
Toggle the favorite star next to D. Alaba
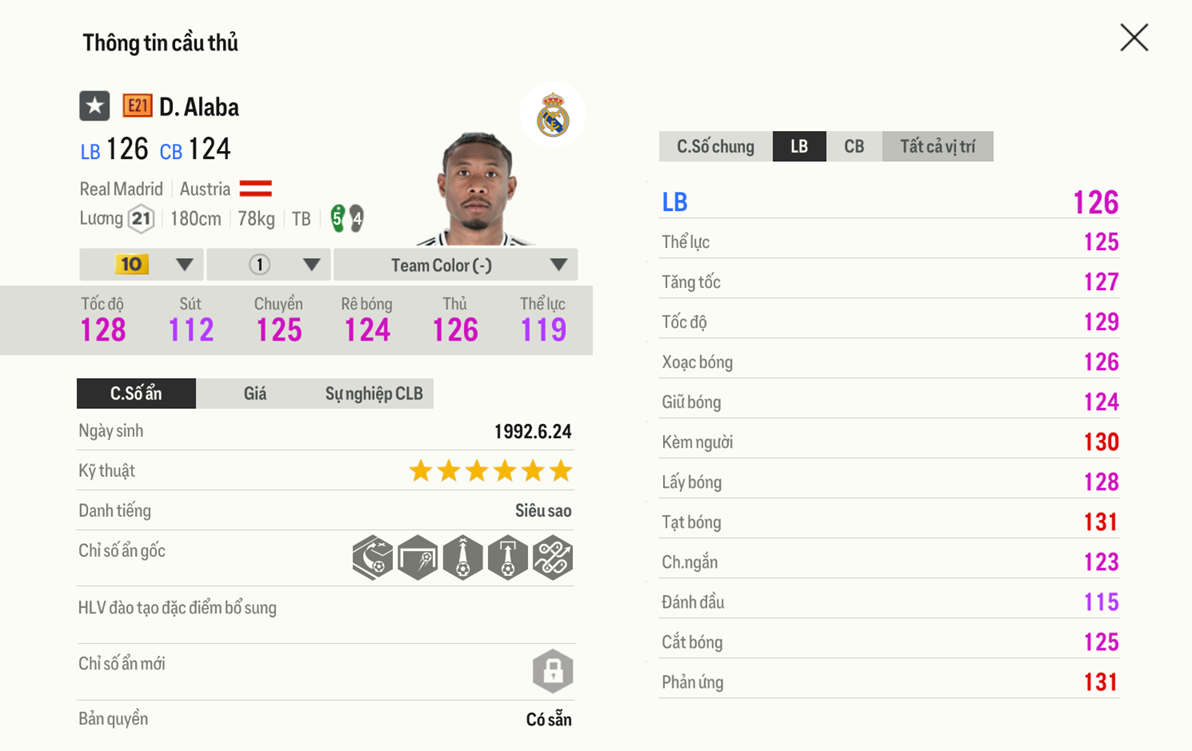pos(95,106)
